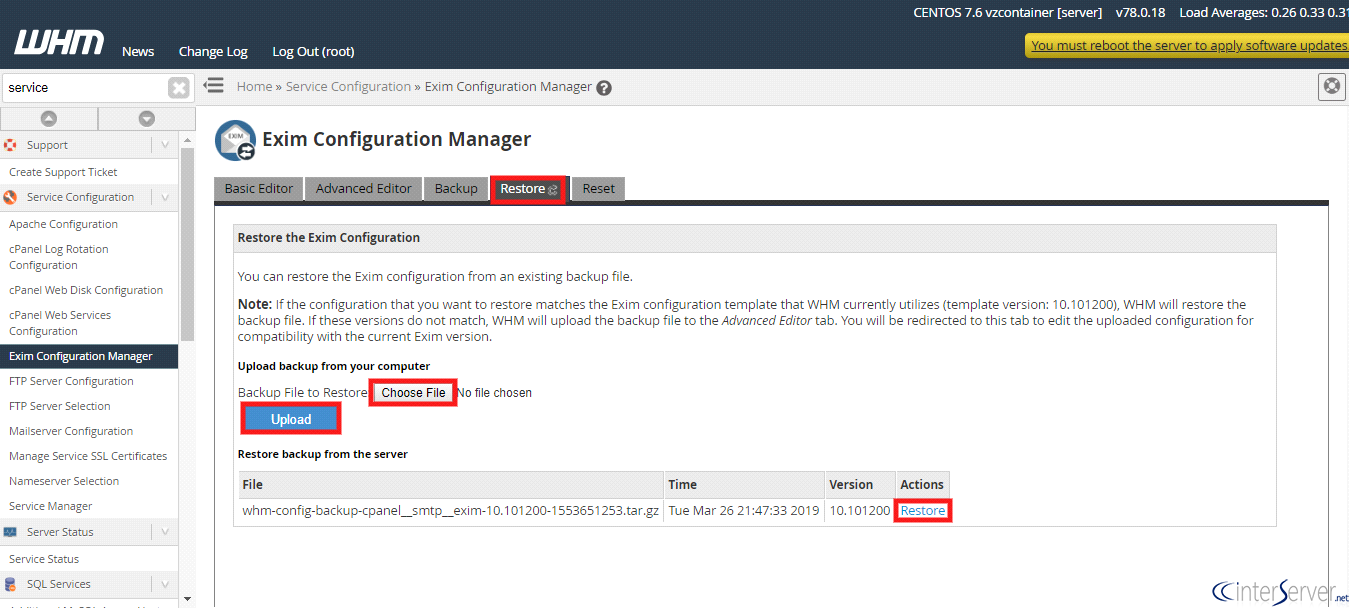The height and width of the screenshot is (608, 1349).
Task: Click the close circle icon at top right
Action: pyautogui.click(x=1331, y=87)
